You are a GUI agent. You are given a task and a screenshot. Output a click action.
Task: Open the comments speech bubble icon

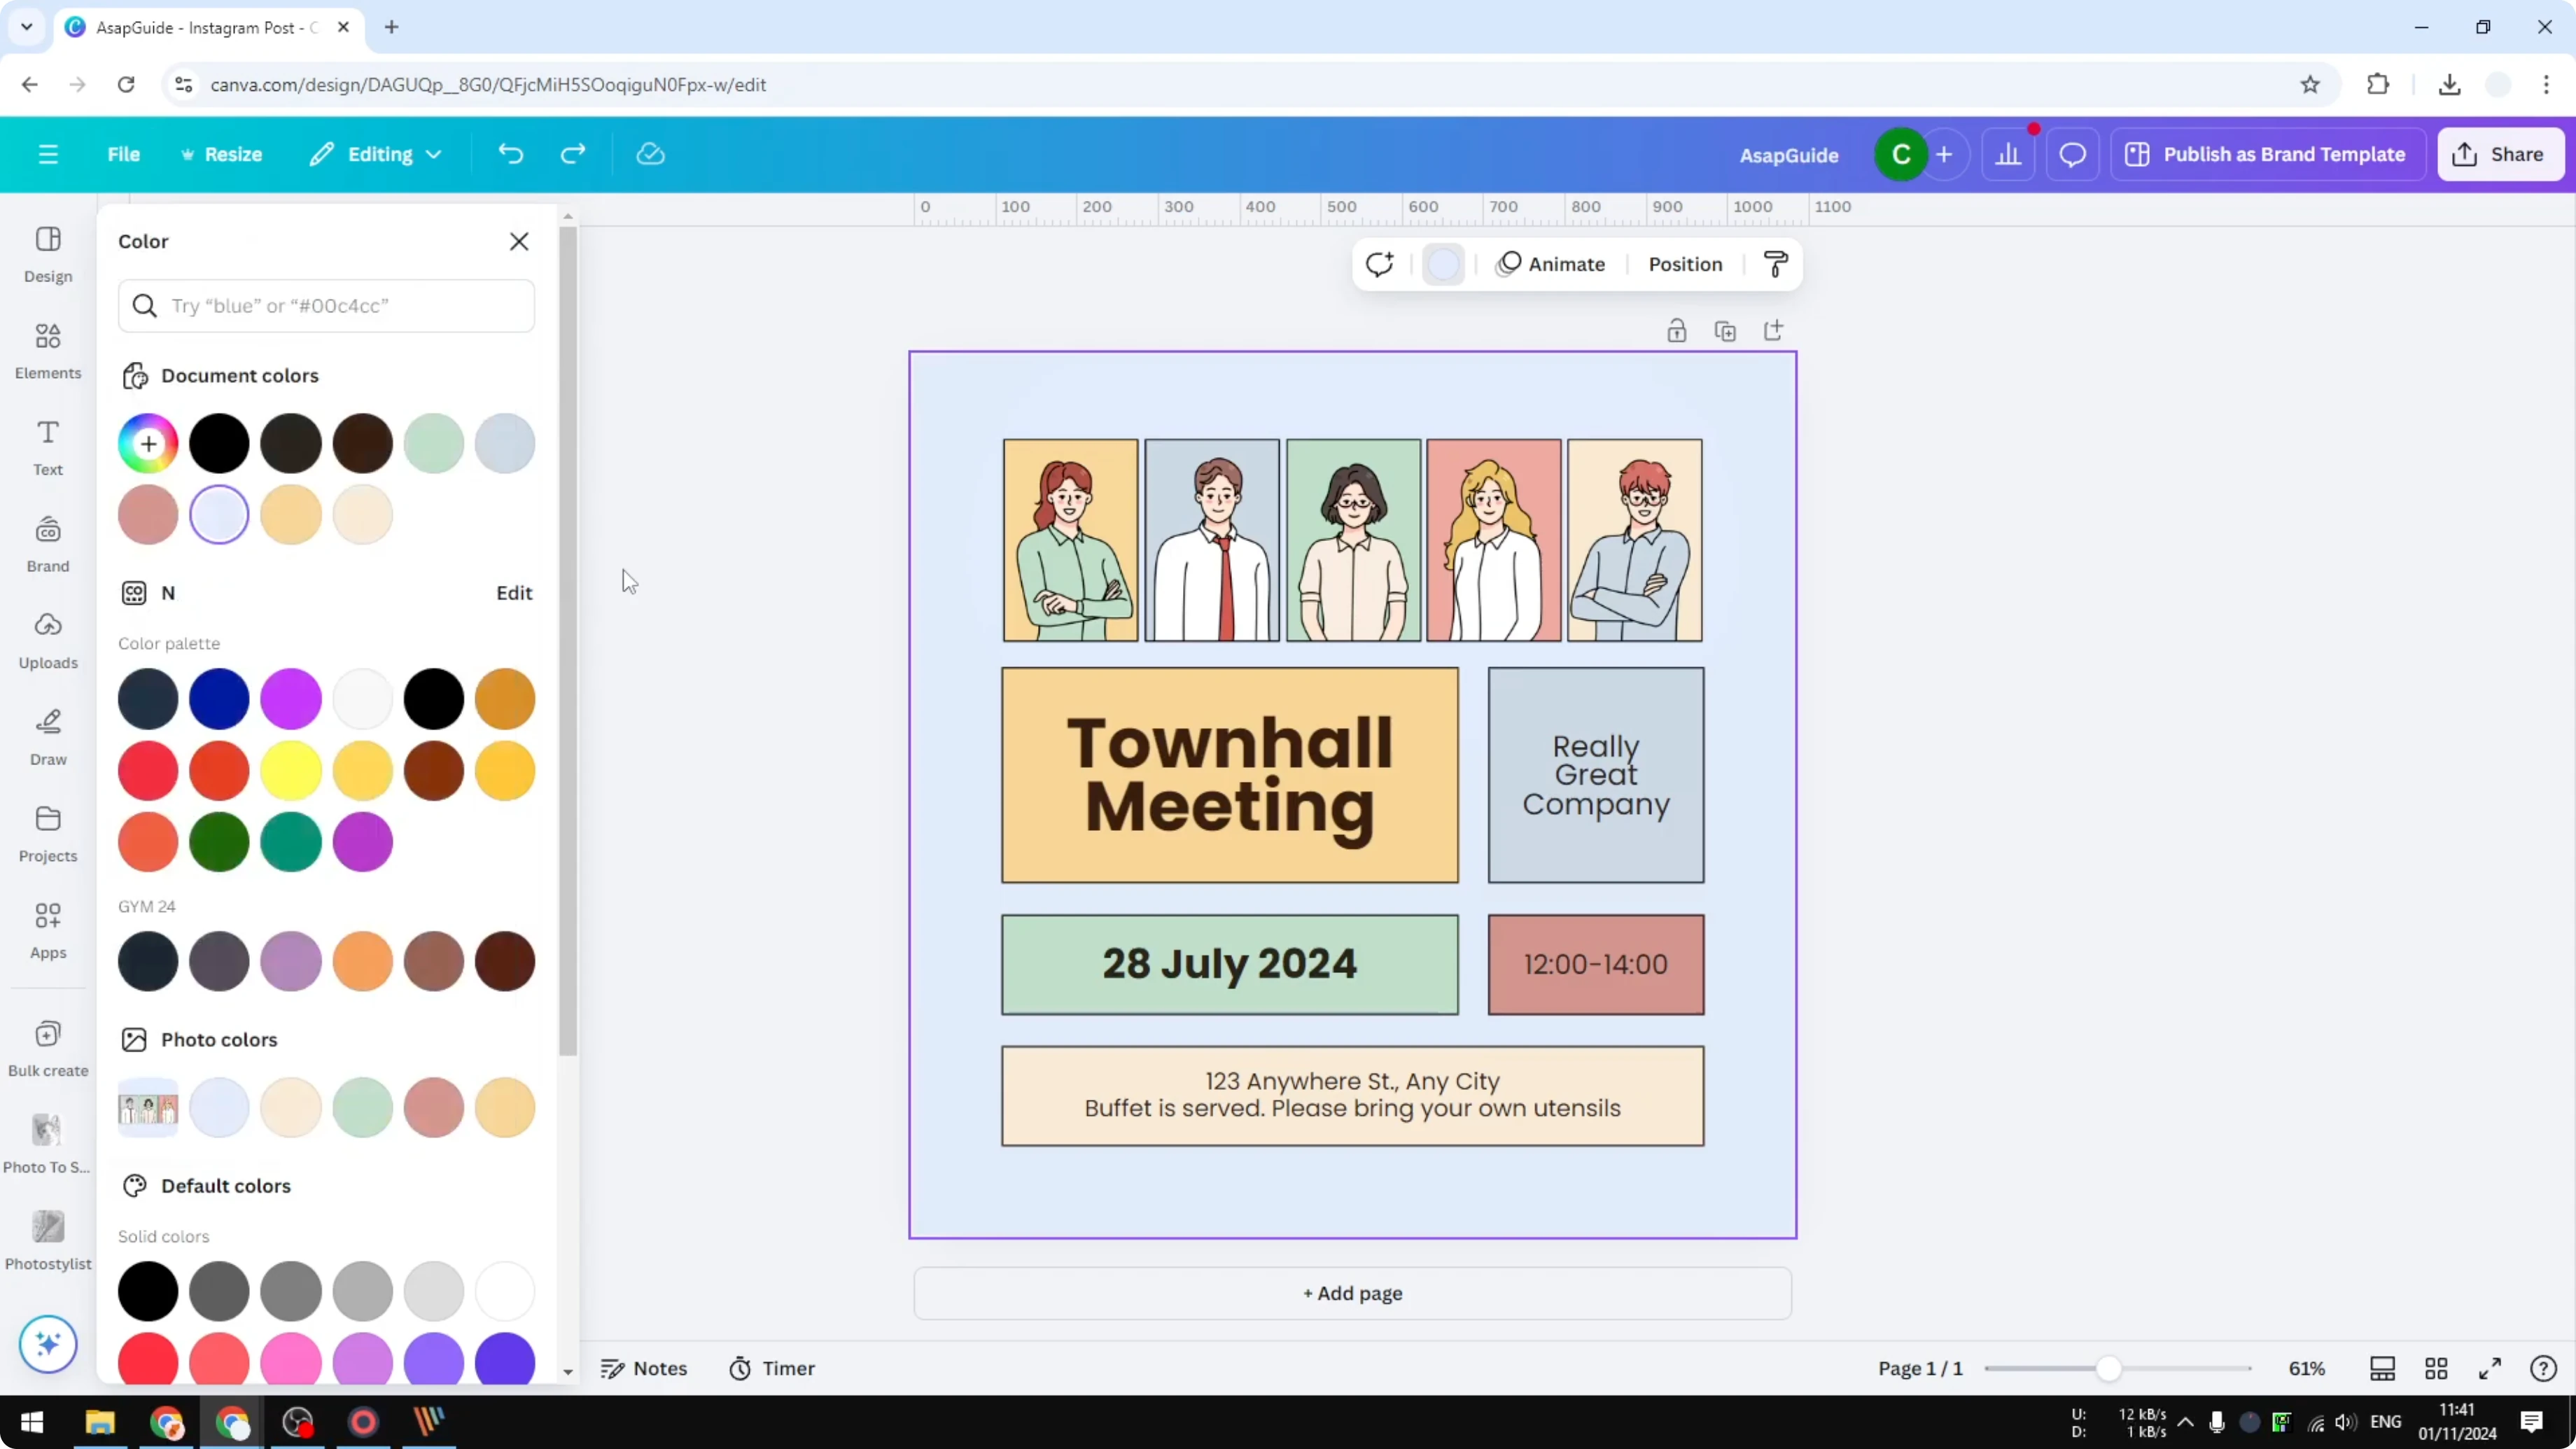[2072, 154]
